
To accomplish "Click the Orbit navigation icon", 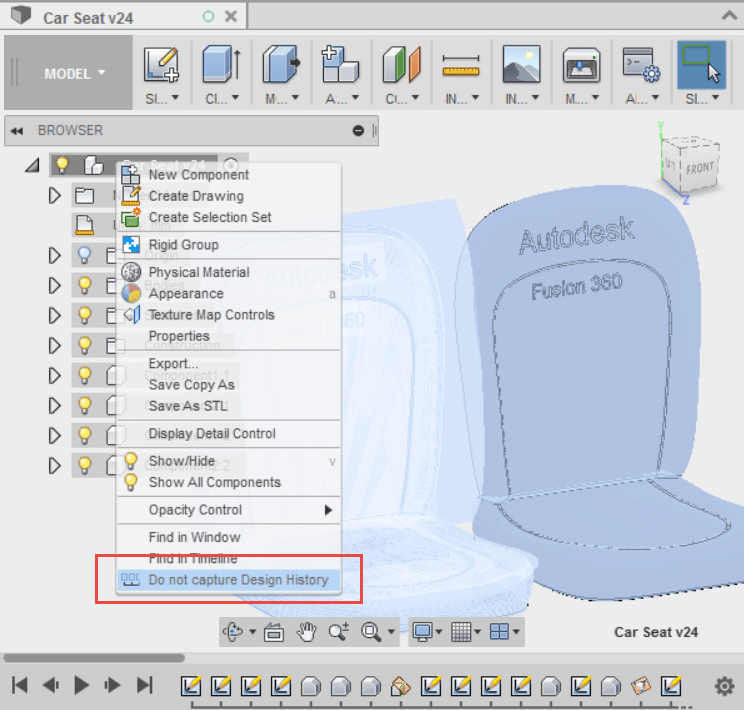I will (x=232, y=632).
